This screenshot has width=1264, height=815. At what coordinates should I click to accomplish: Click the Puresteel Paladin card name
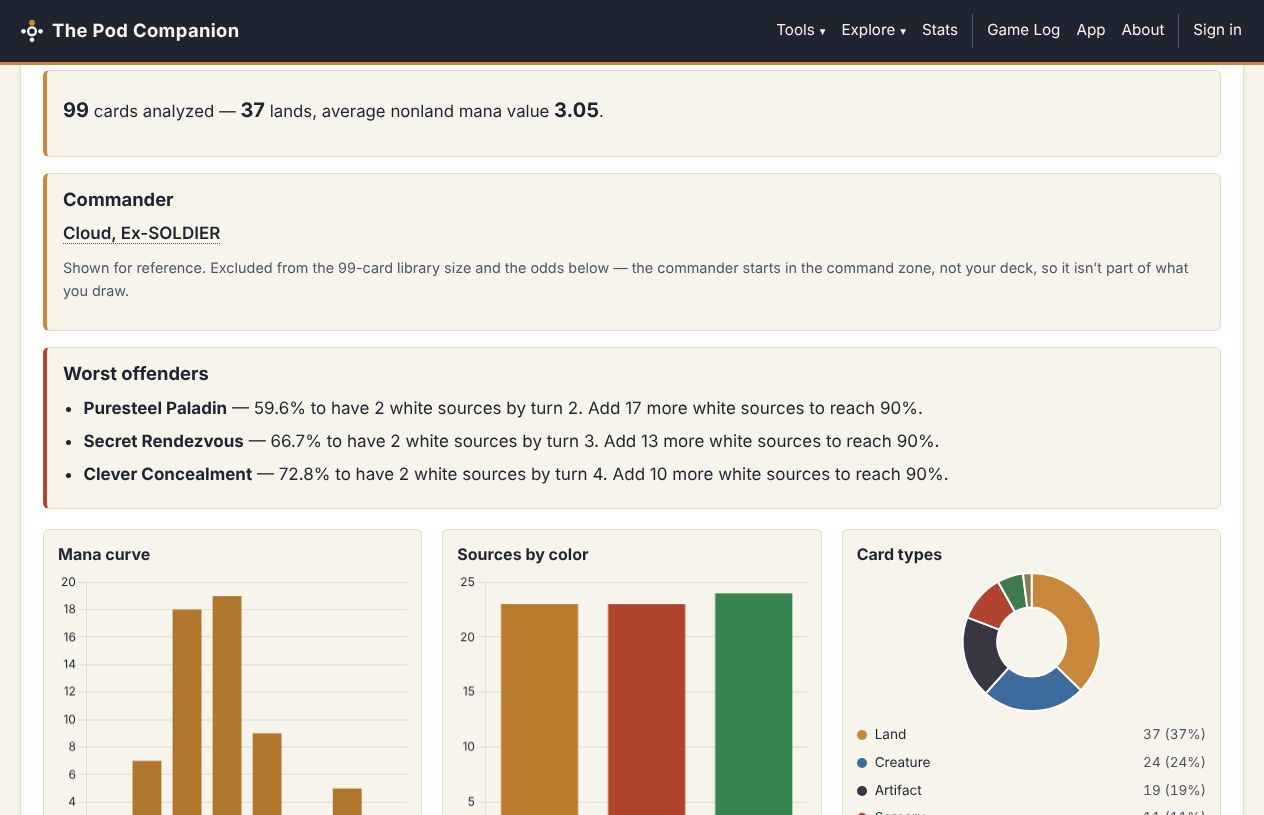(x=155, y=408)
